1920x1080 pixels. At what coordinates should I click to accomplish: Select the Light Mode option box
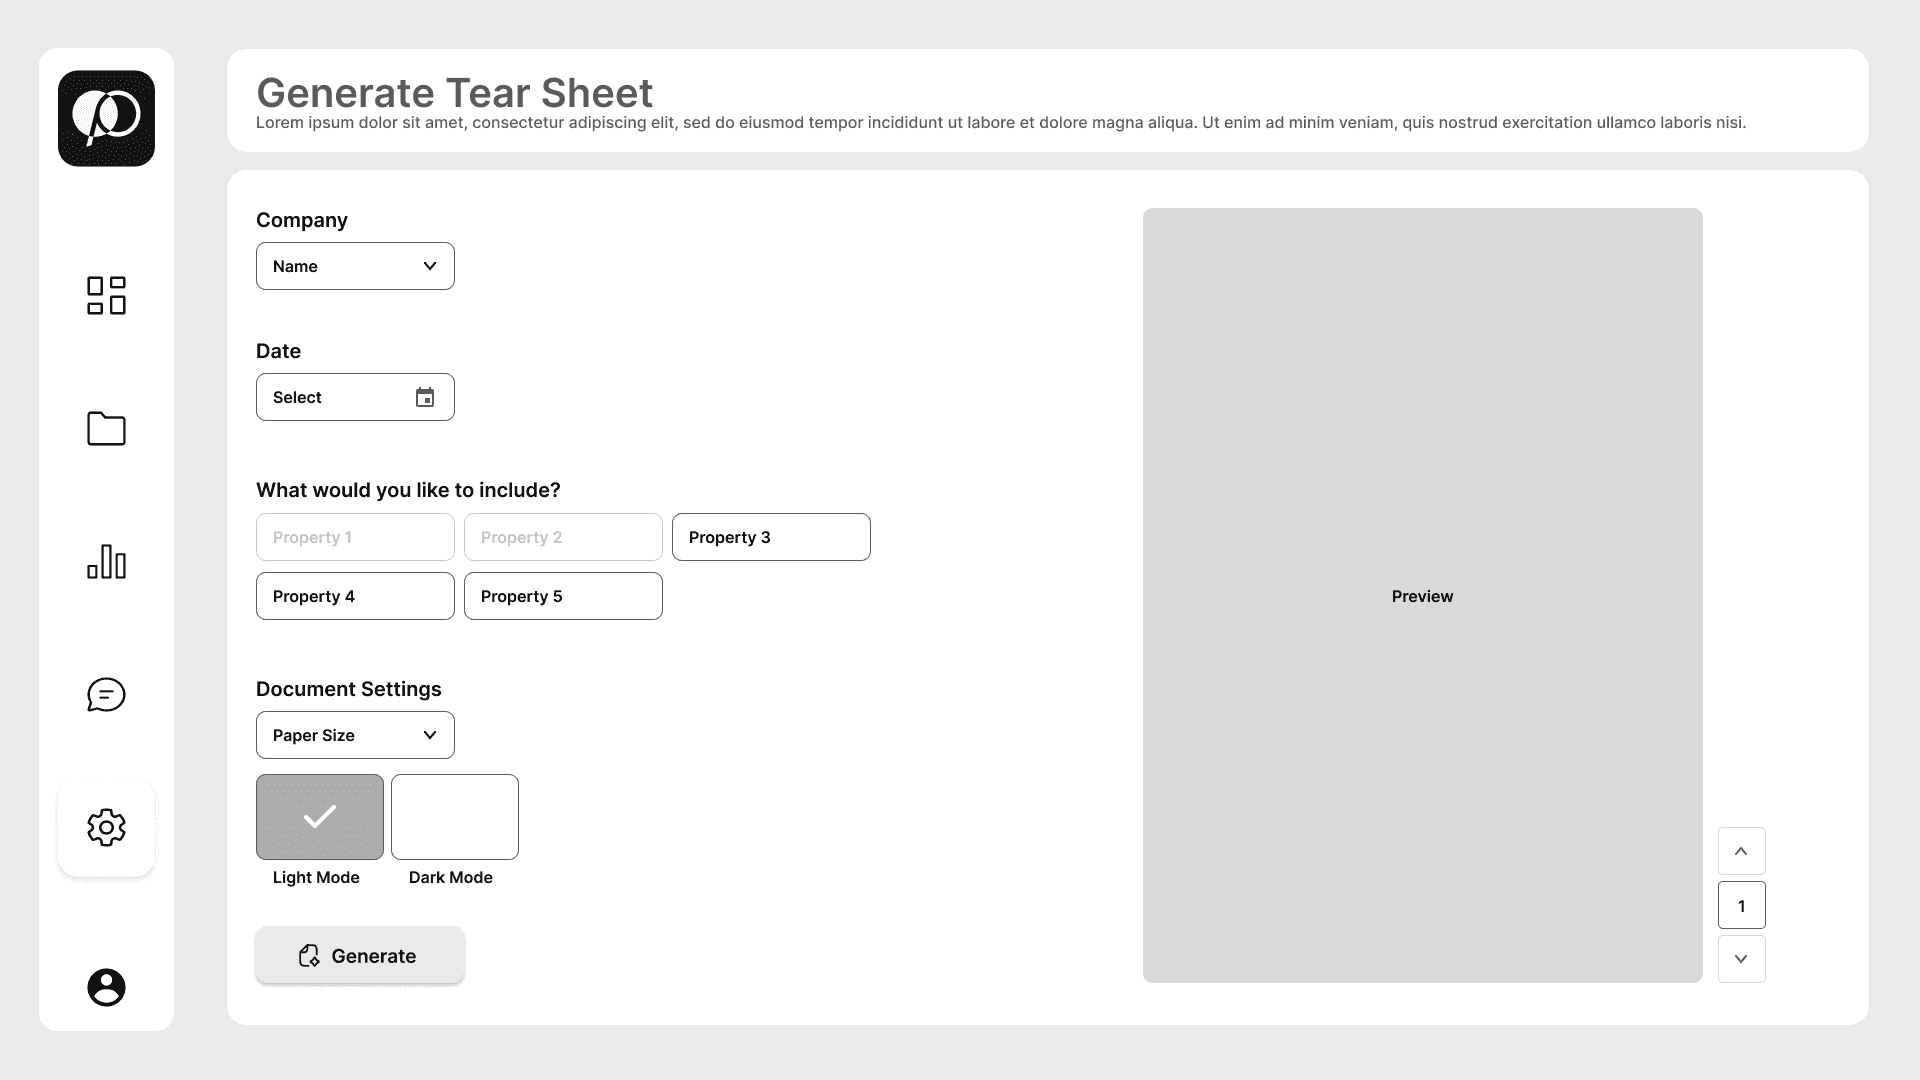[320, 817]
